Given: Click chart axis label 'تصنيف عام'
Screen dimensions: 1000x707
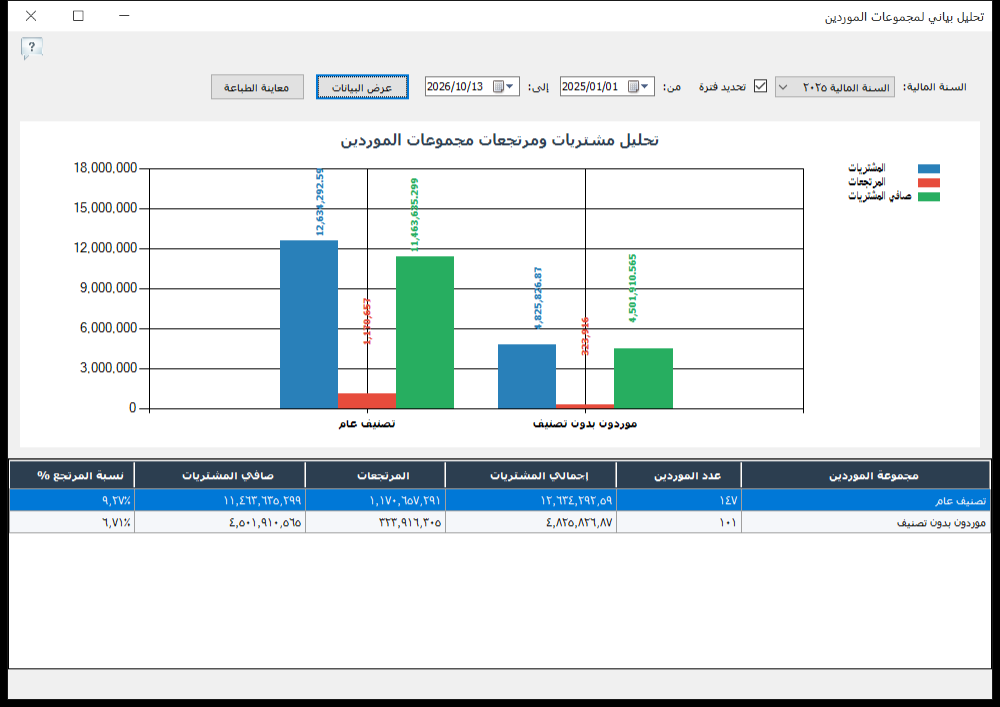Looking at the screenshot, I should click(x=367, y=423).
